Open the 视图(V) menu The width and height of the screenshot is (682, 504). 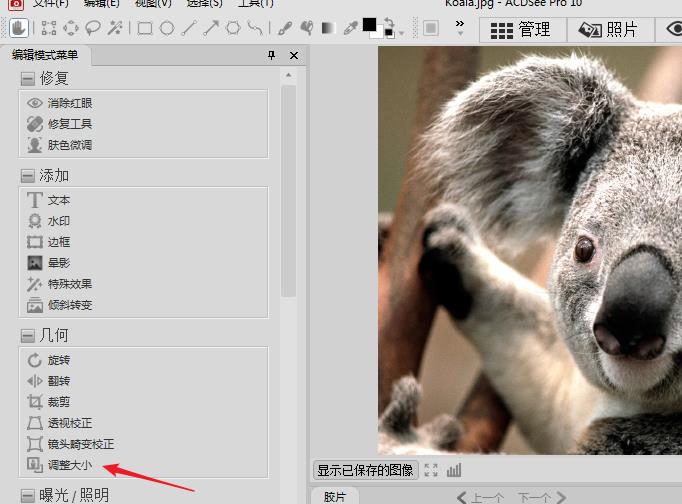(153, 3)
